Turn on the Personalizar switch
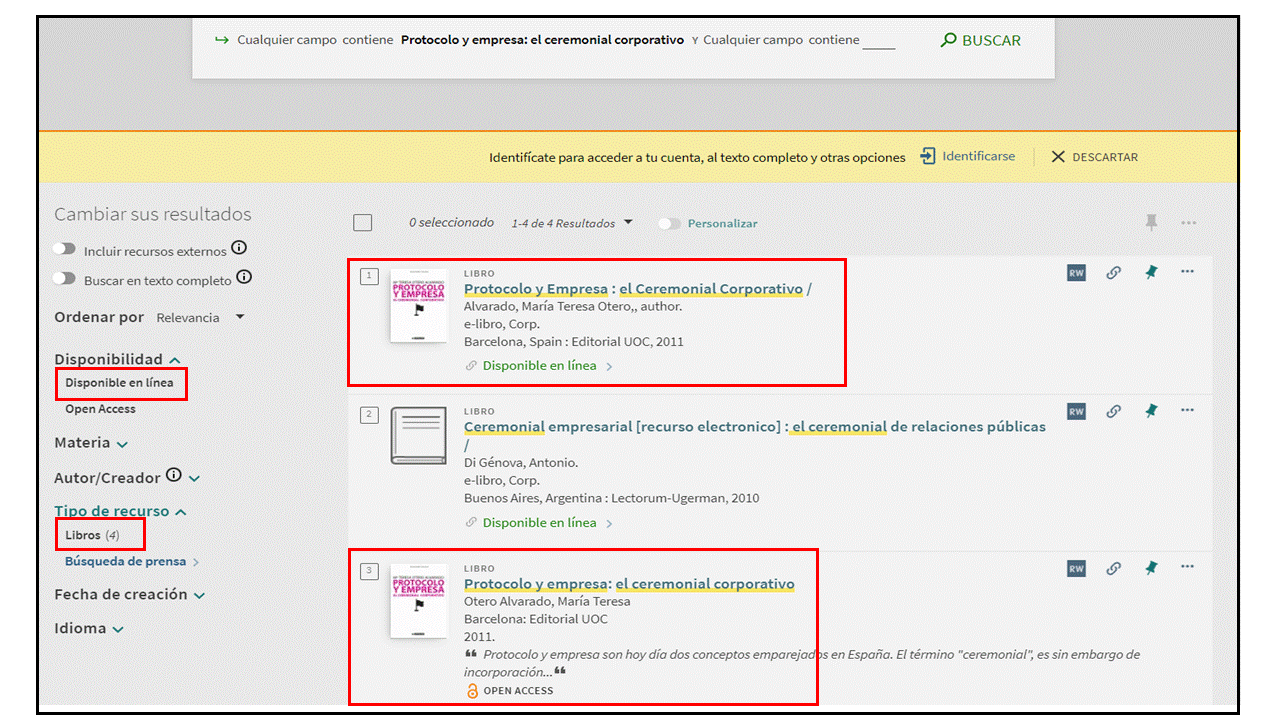1280x720 pixels. pyautogui.click(x=669, y=224)
